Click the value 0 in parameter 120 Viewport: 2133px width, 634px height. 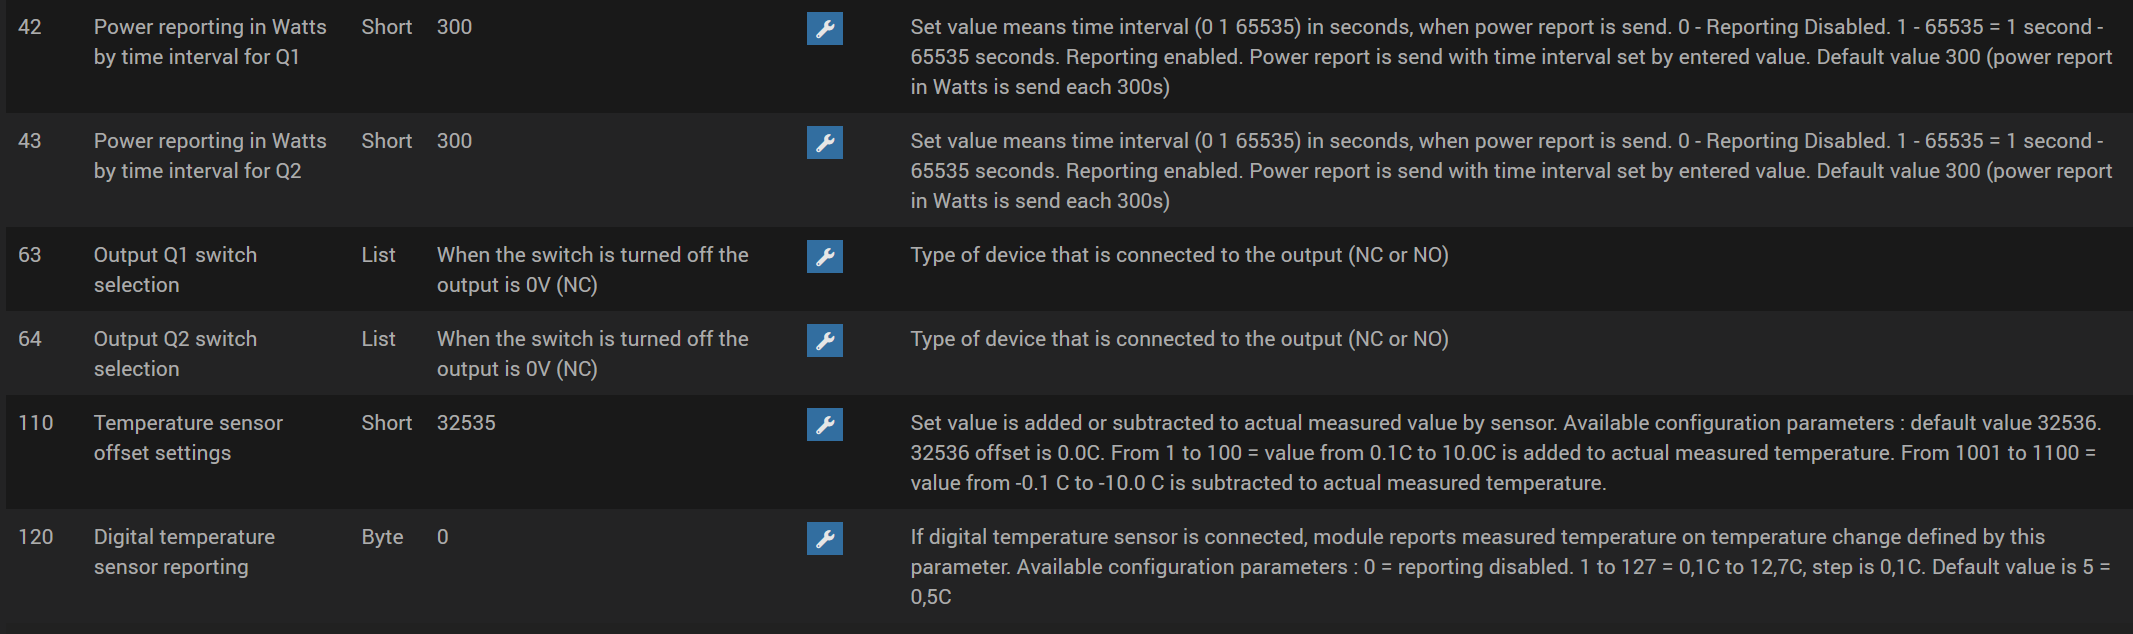click(443, 537)
